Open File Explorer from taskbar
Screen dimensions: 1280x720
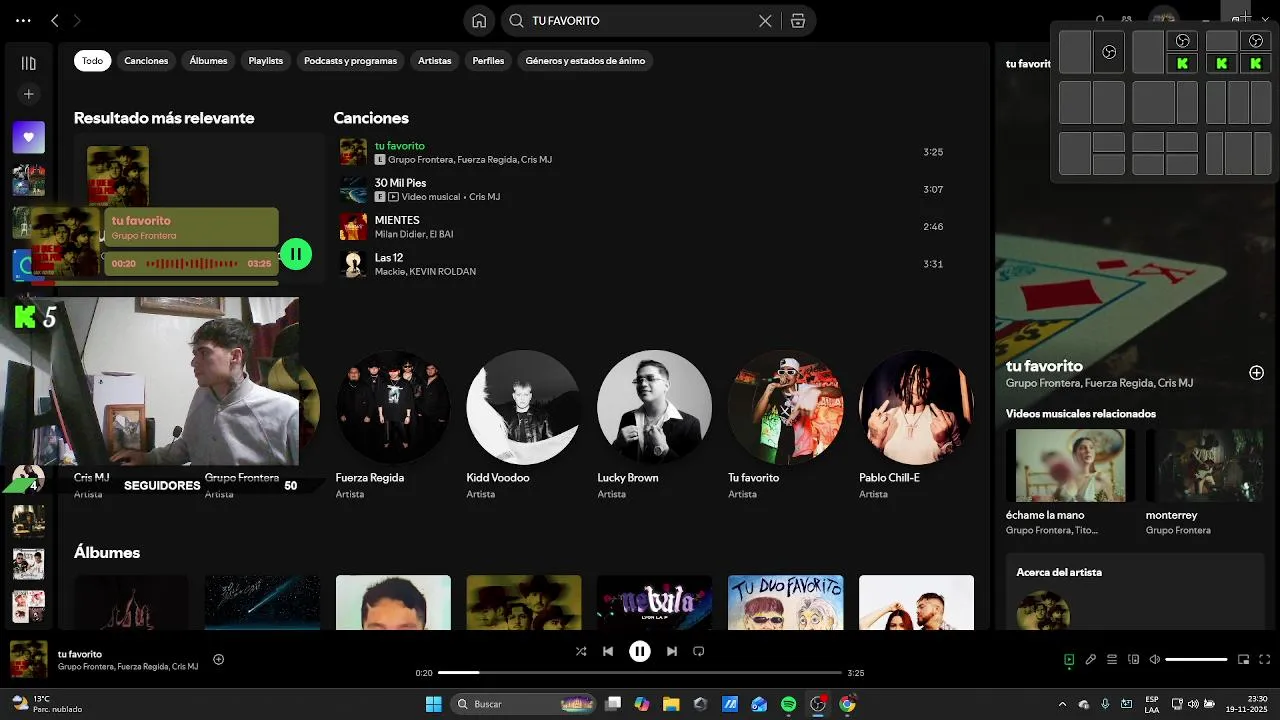[671, 704]
